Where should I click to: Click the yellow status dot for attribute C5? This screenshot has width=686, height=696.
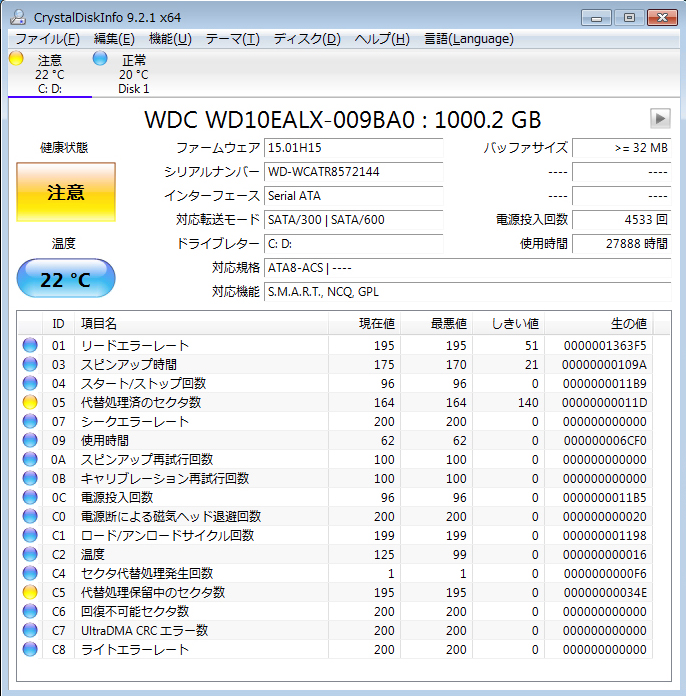pos(30,592)
